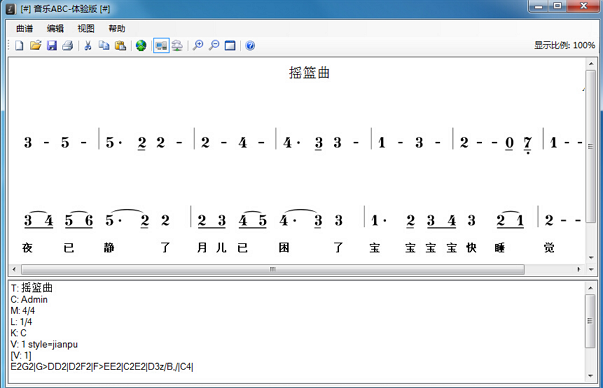Viewport: 603px width, 388px height.
Task: Open the 视图 menu
Action: [x=86, y=28]
